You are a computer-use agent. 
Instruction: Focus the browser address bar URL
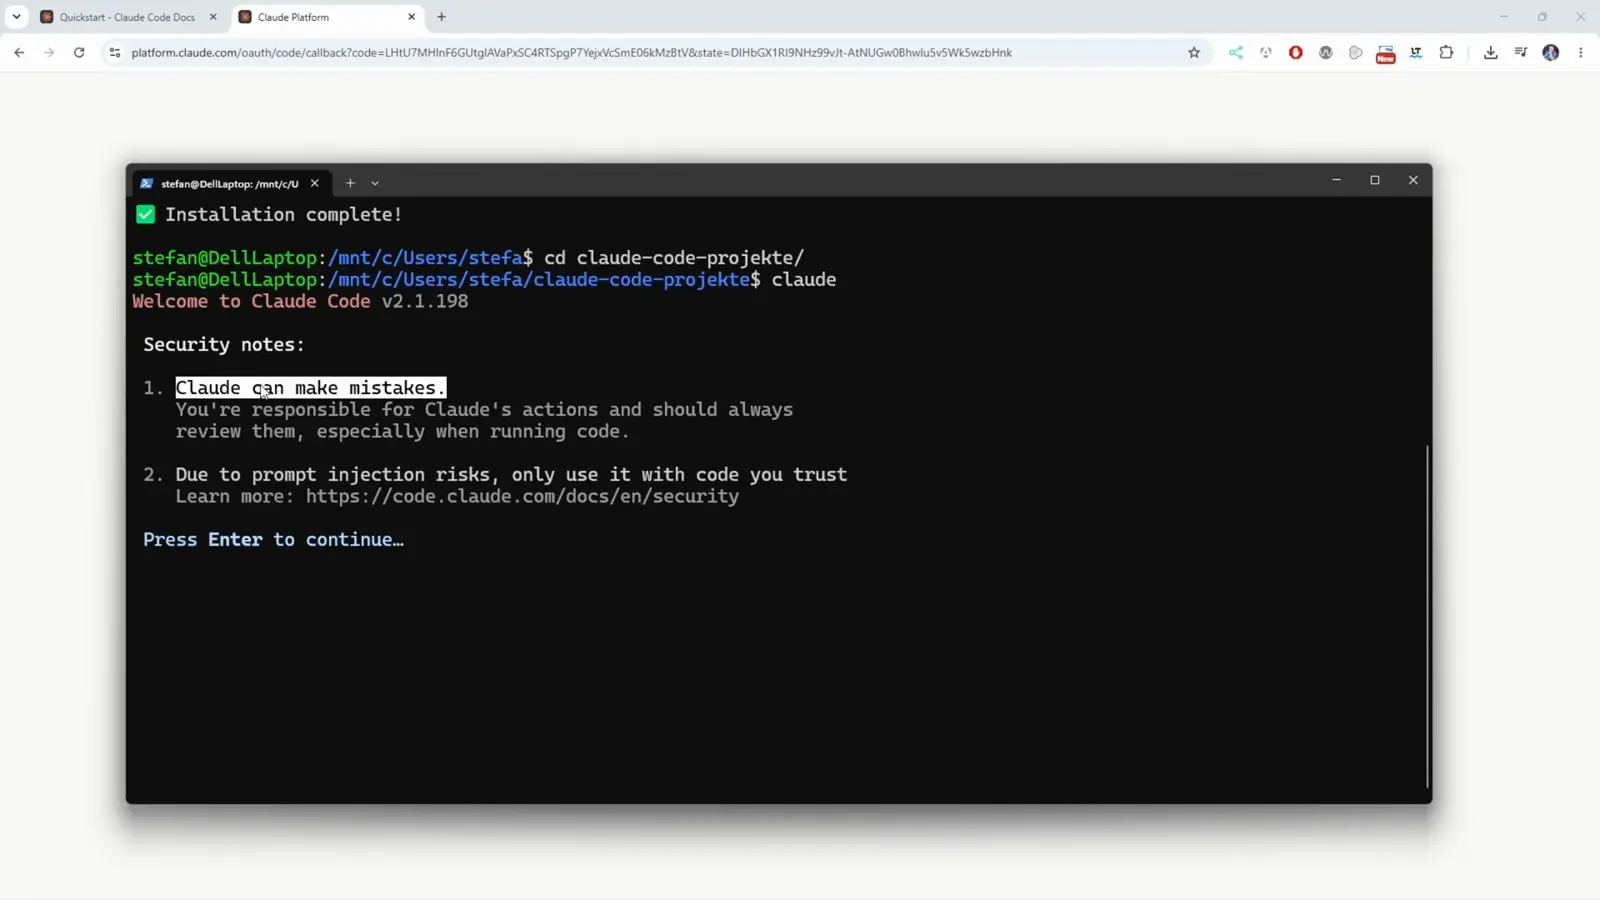tap(571, 53)
